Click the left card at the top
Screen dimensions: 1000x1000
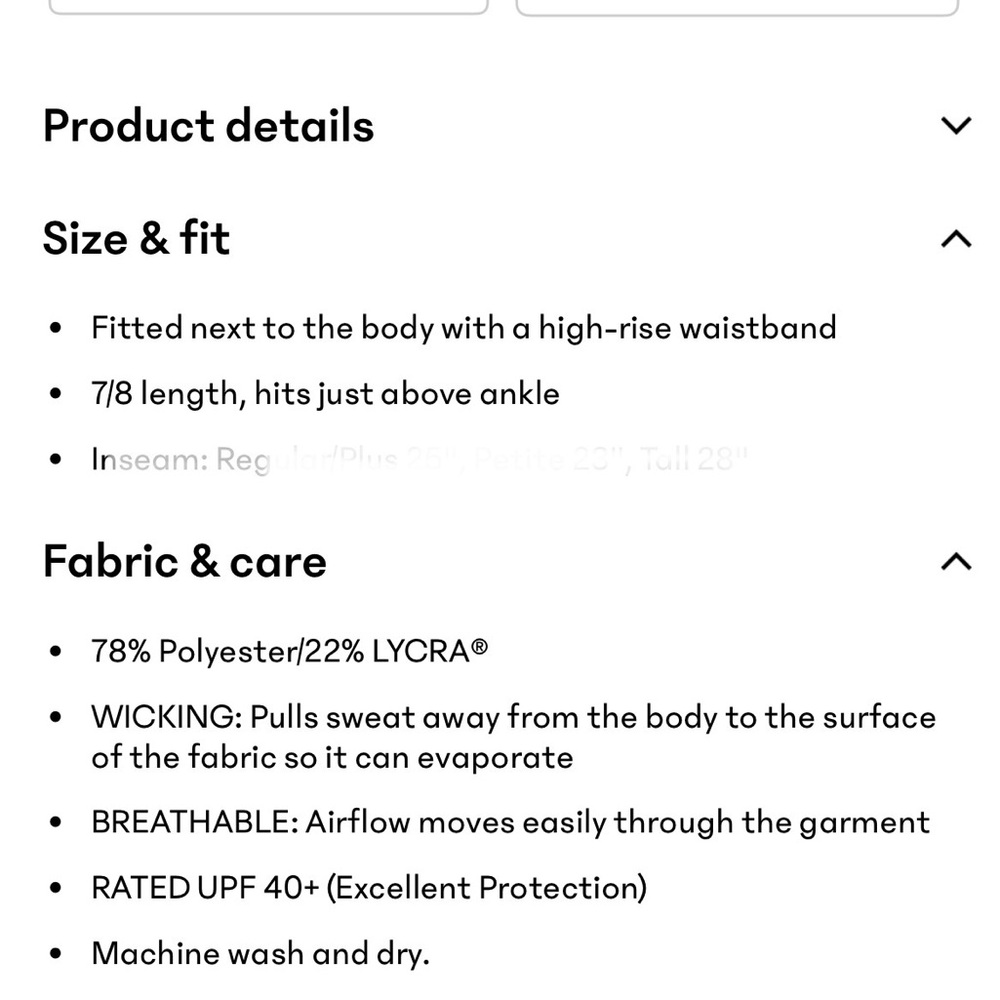pyautogui.click(x=267, y=5)
